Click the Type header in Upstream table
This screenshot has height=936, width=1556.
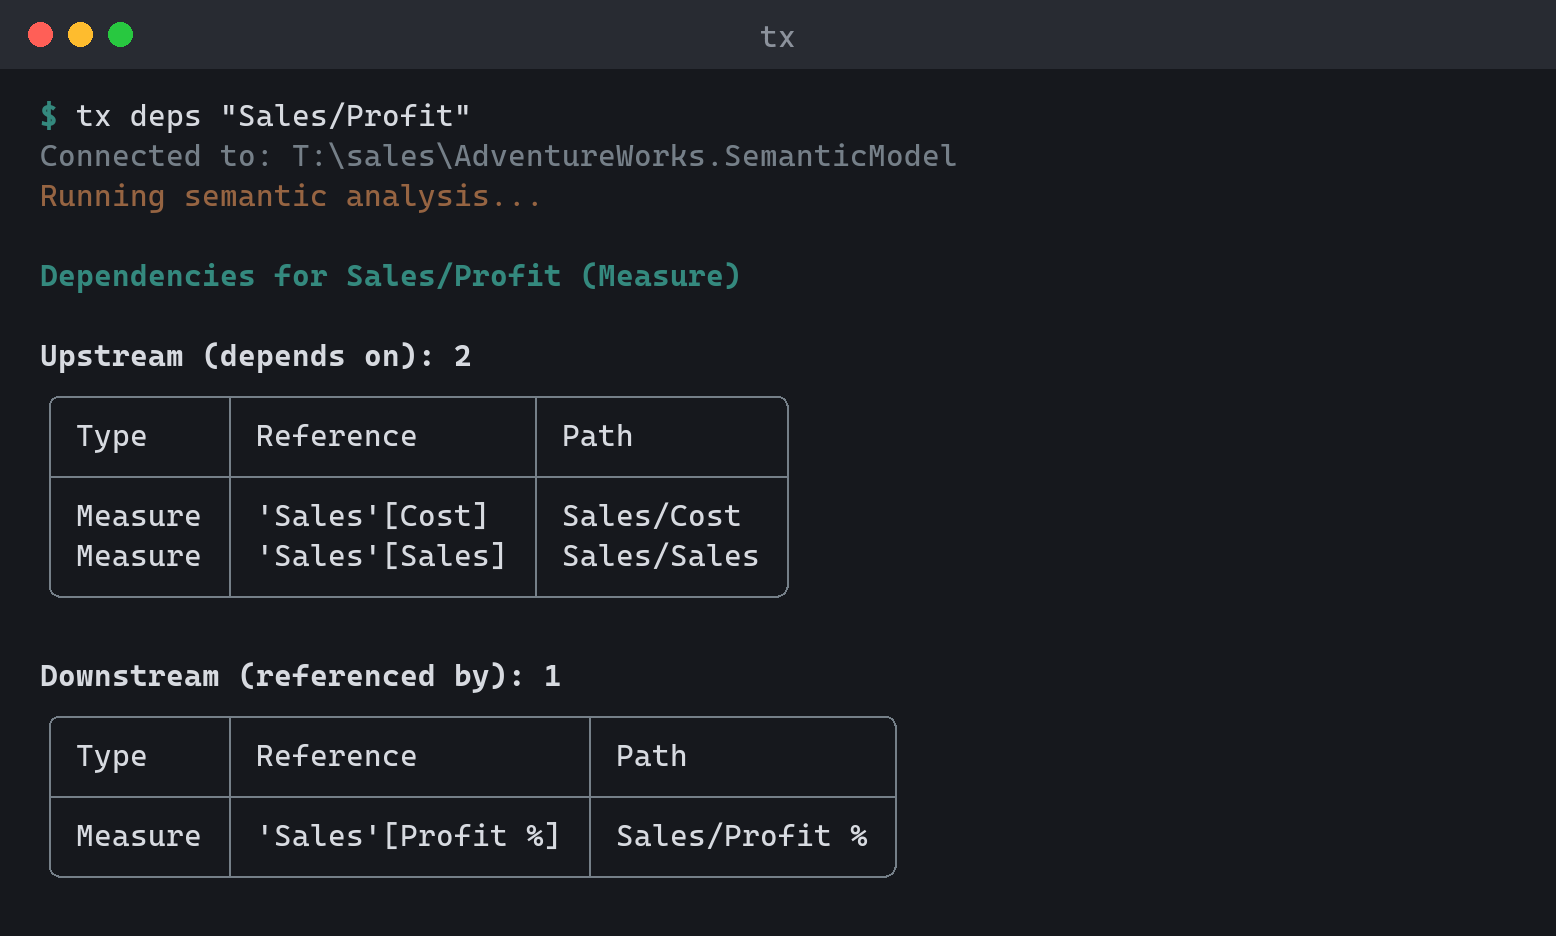(x=112, y=437)
